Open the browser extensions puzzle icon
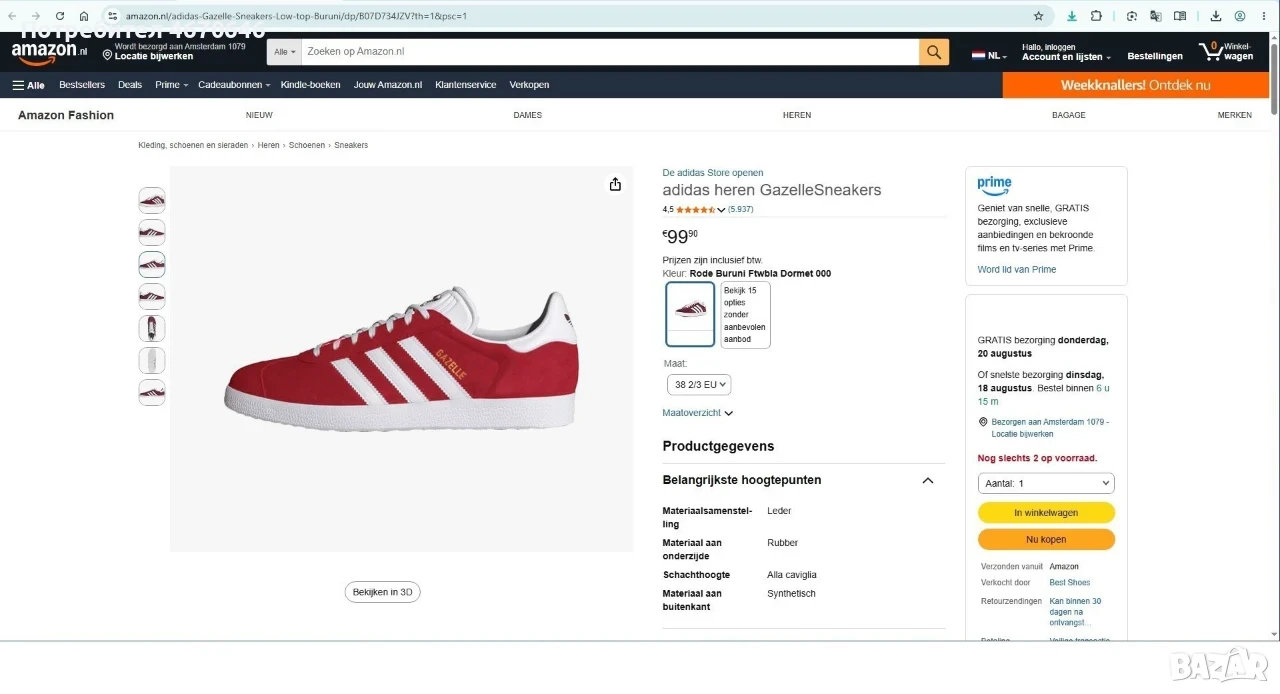This screenshot has height=694, width=1280. [x=1096, y=16]
